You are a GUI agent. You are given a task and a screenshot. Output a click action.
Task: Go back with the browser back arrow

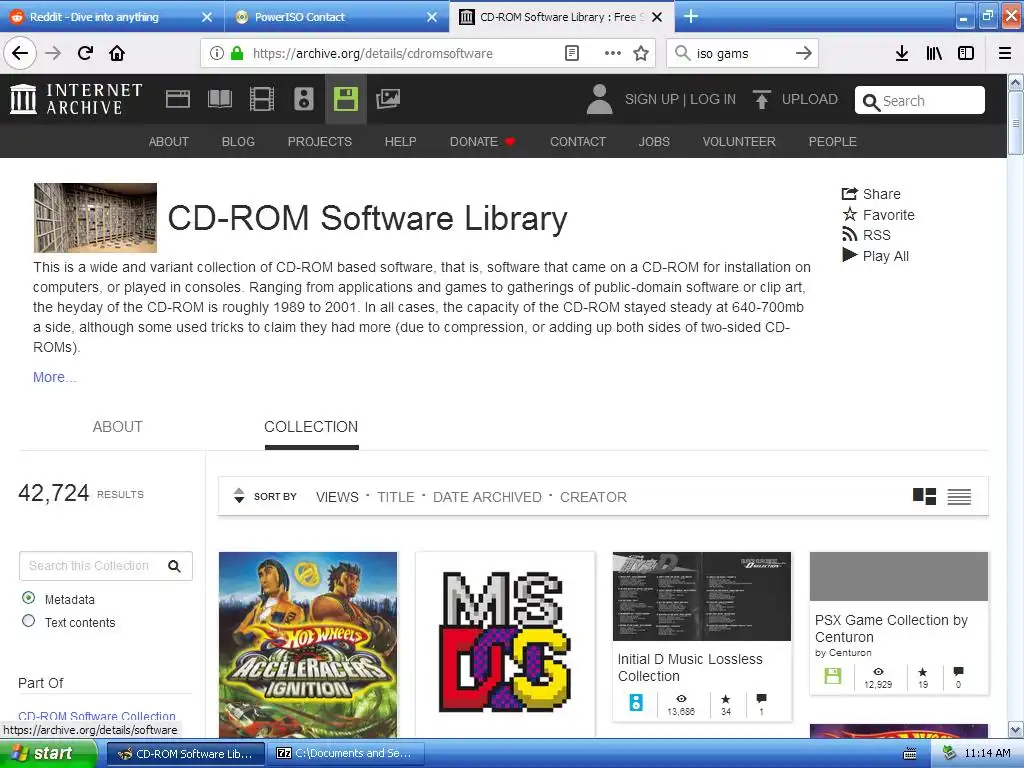coord(20,53)
